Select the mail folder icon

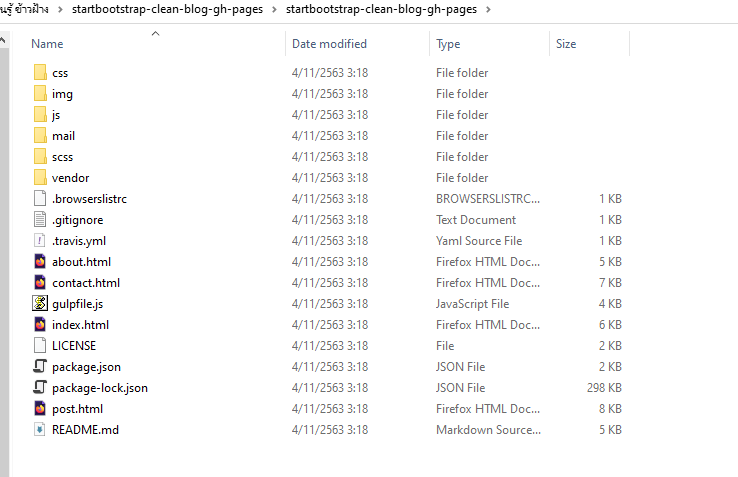coord(40,136)
